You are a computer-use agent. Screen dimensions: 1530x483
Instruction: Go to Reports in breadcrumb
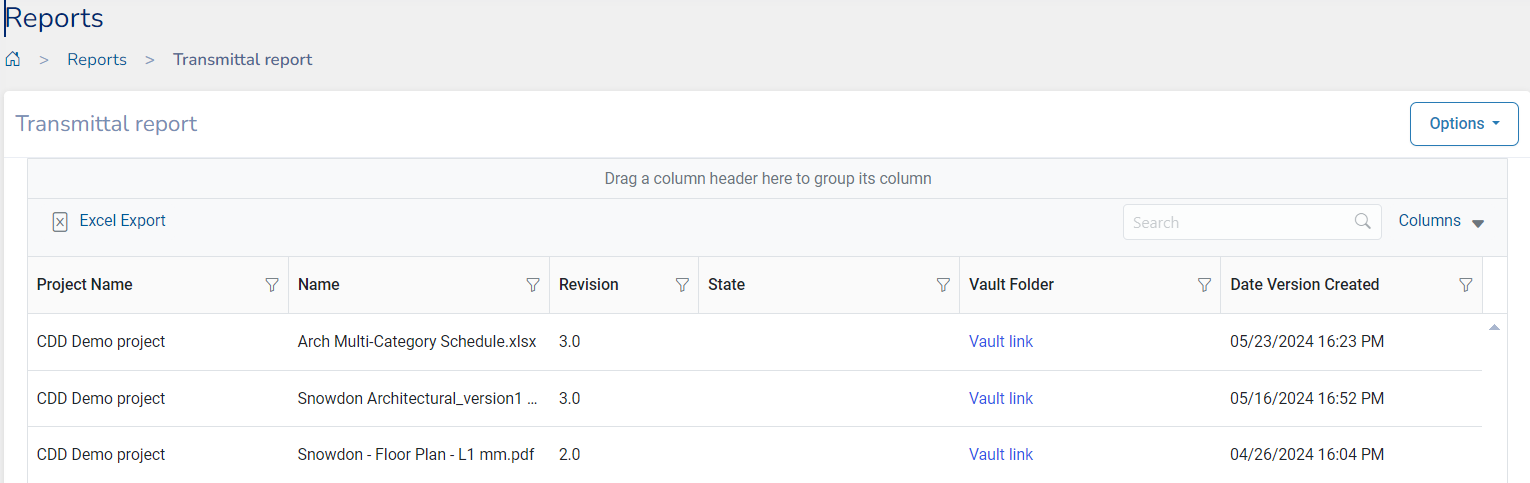pos(97,59)
